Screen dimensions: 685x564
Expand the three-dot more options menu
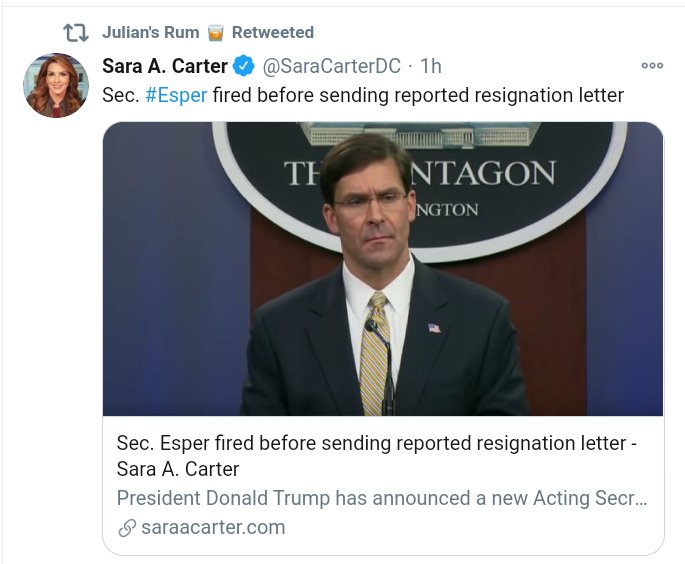pyautogui.click(x=652, y=66)
